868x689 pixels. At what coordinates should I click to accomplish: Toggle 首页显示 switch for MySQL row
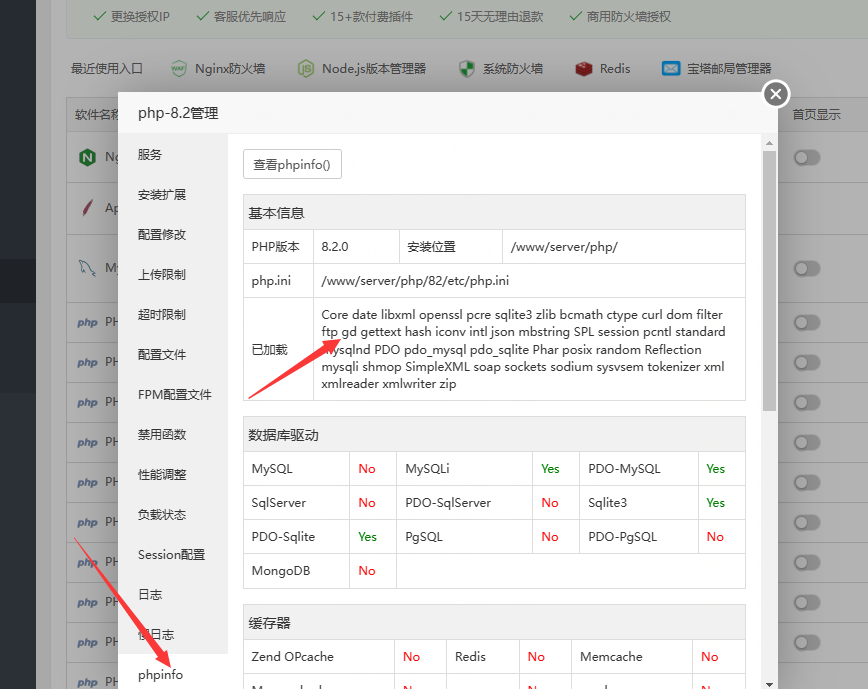pos(807,268)
